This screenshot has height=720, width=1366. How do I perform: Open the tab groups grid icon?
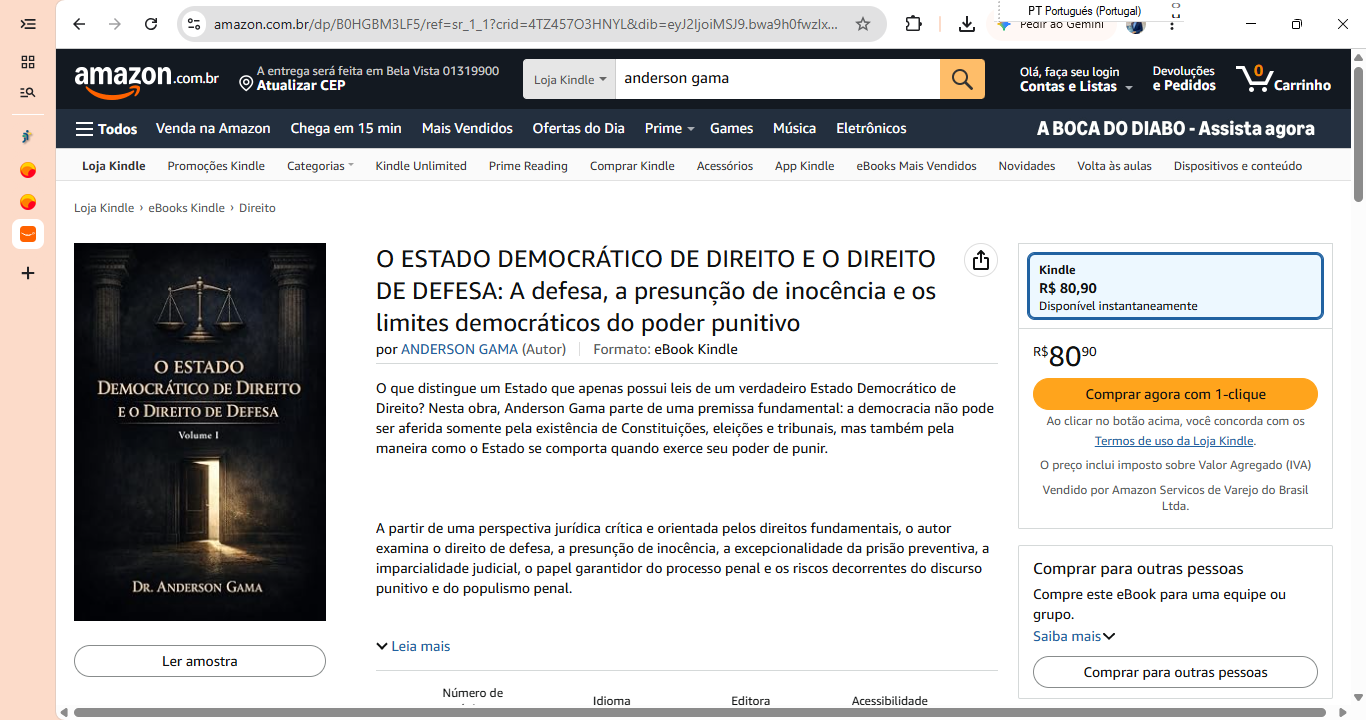(x=28, y=62)
